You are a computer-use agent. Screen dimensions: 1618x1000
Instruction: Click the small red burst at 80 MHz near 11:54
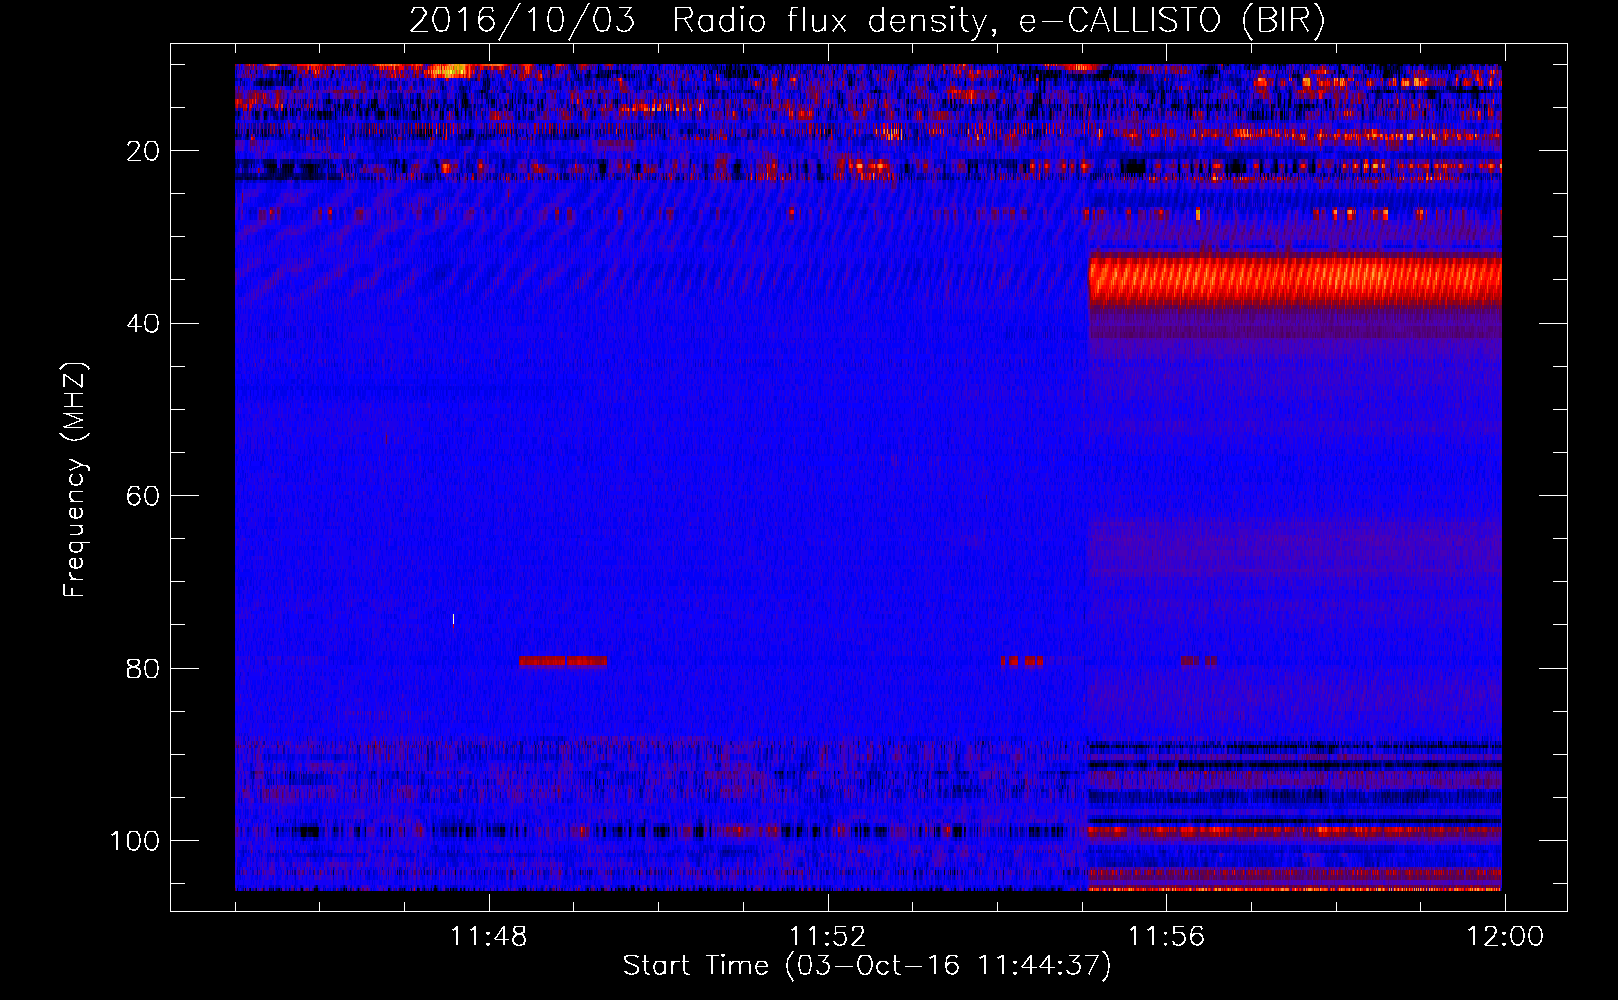1022,661
